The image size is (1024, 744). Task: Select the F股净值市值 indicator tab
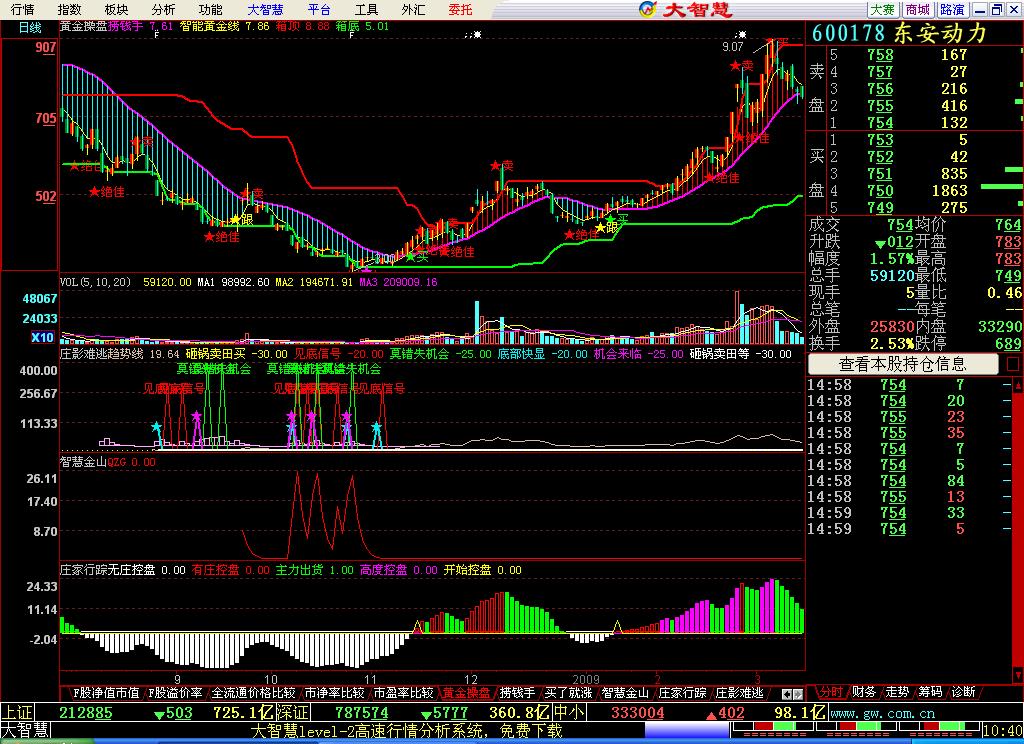[x=106, y=692]
